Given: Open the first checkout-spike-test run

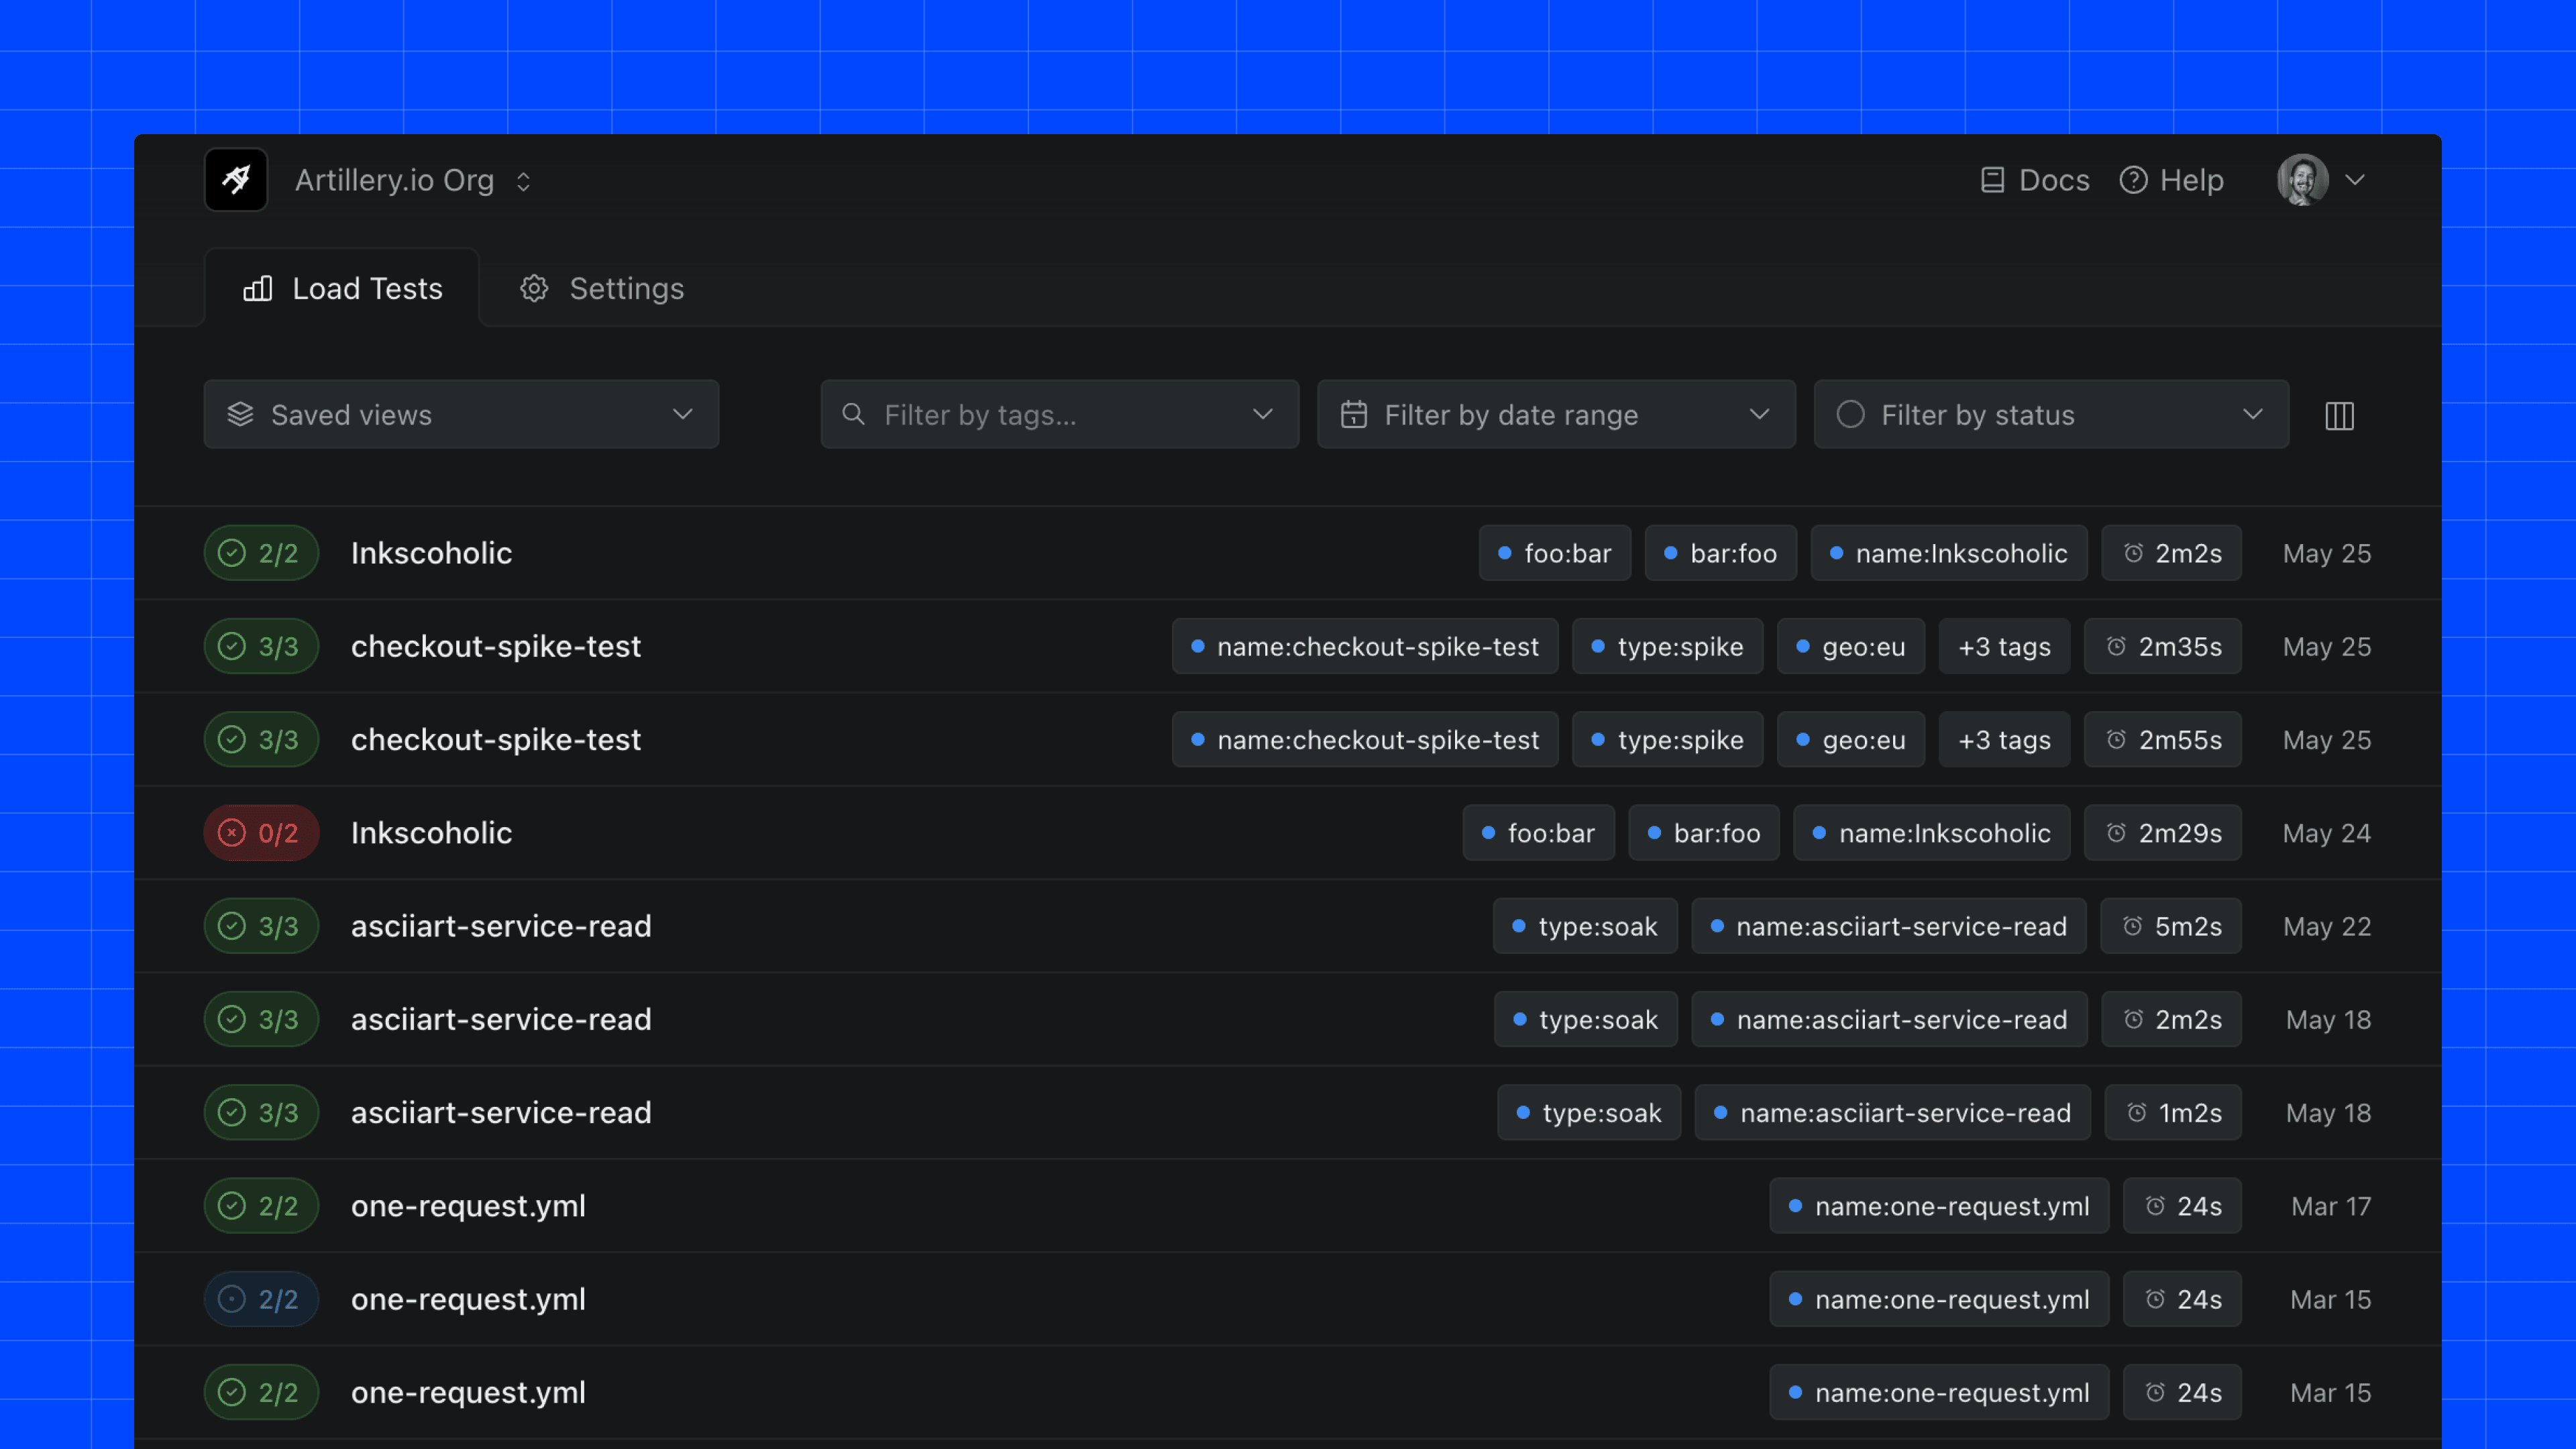Looking at the screenshot, I should point(495,647).
